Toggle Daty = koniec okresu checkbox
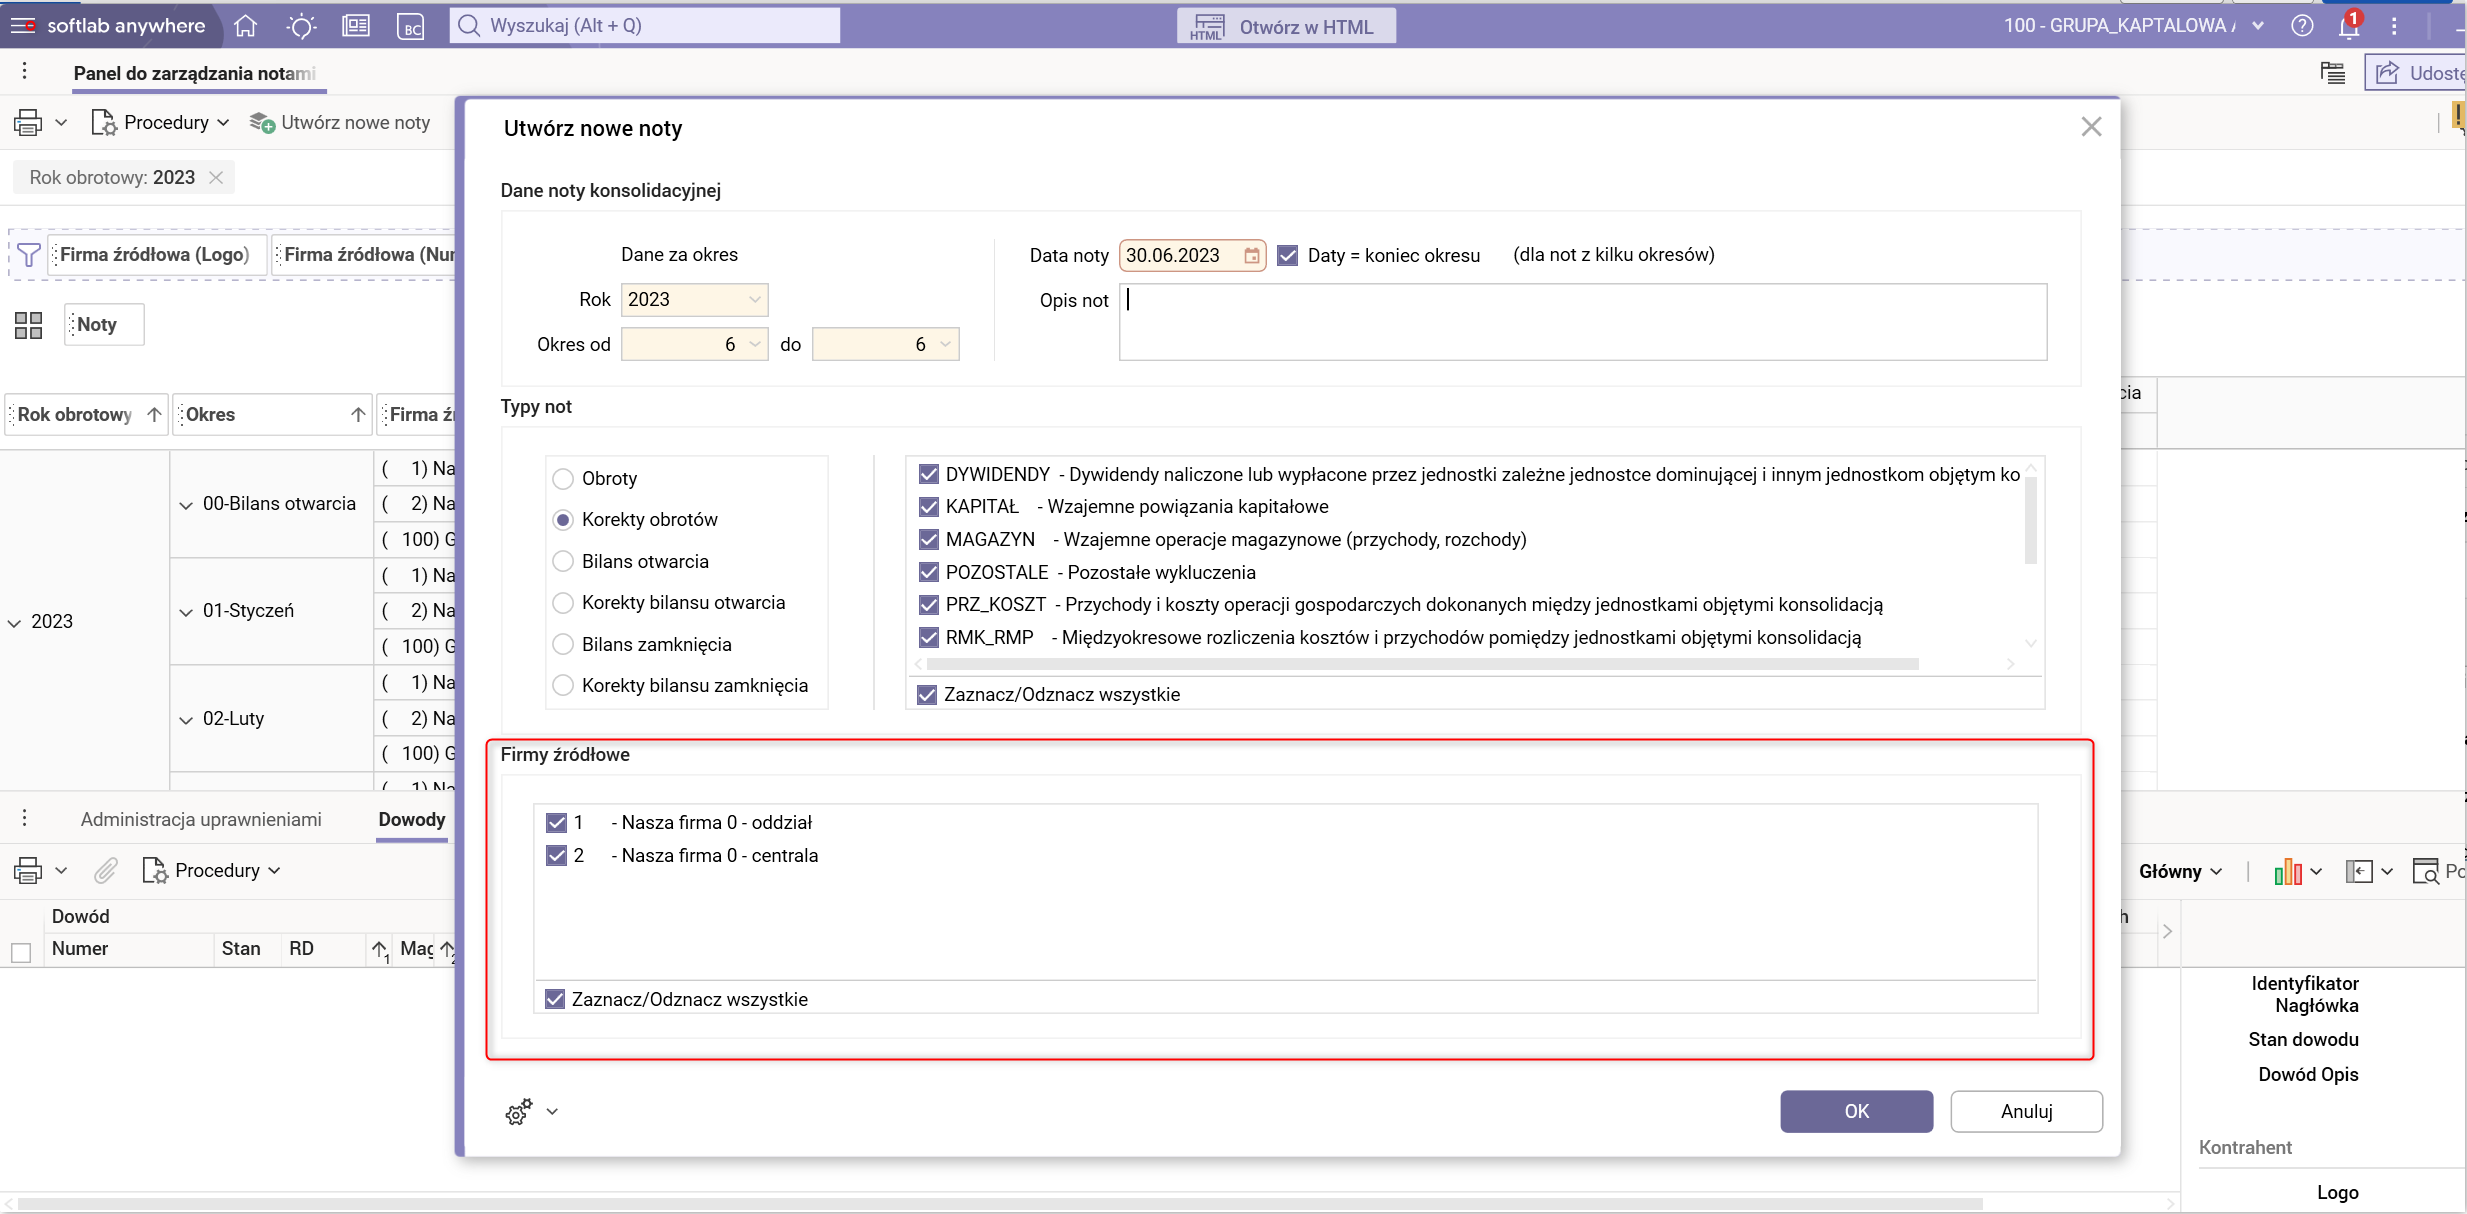2467x1214 pixels. (1288, 255)
